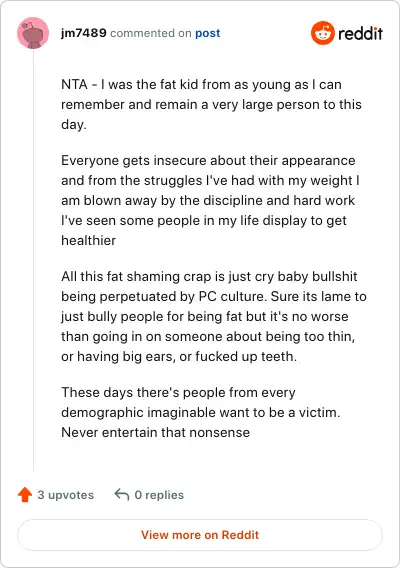Click the orange Reddit Snoo logo icon
This screenshot has width=400, height=568.
tap(322, 33)
